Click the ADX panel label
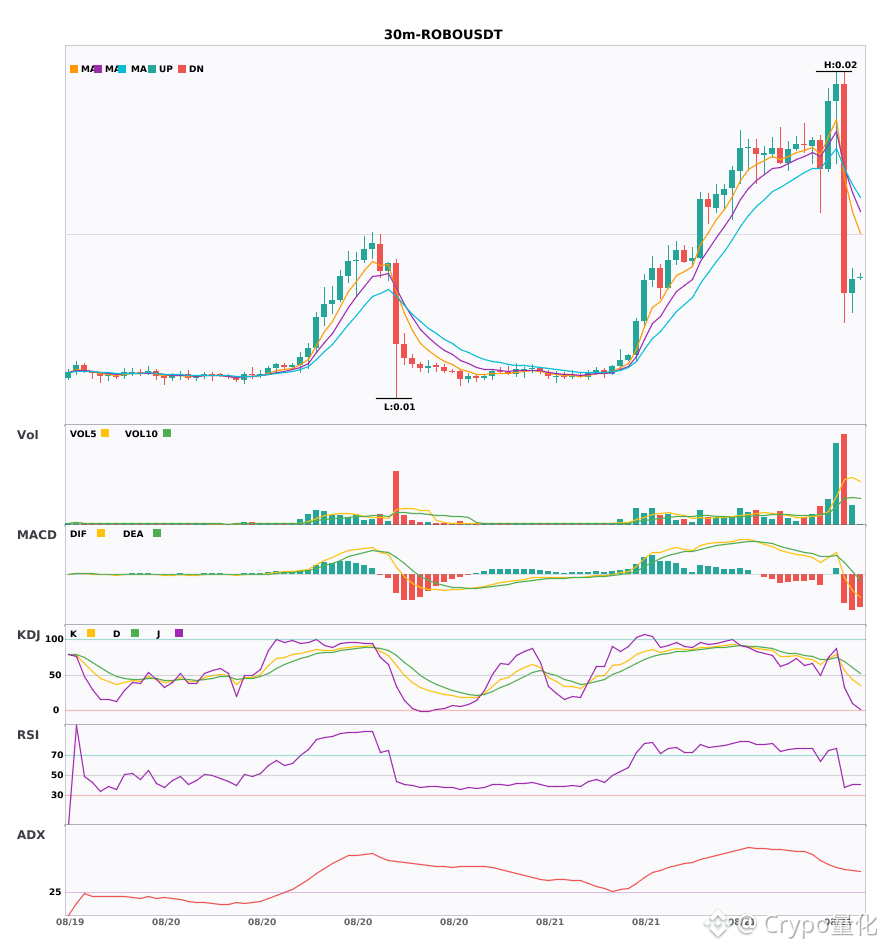Screen dimensions: 885x950 (31, 835)
